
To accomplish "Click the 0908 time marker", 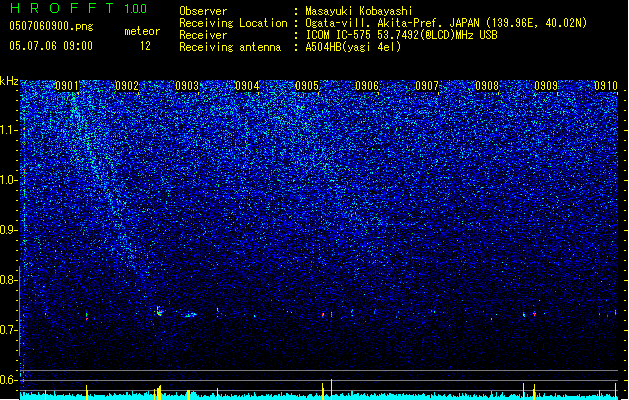I will [487, 86].
